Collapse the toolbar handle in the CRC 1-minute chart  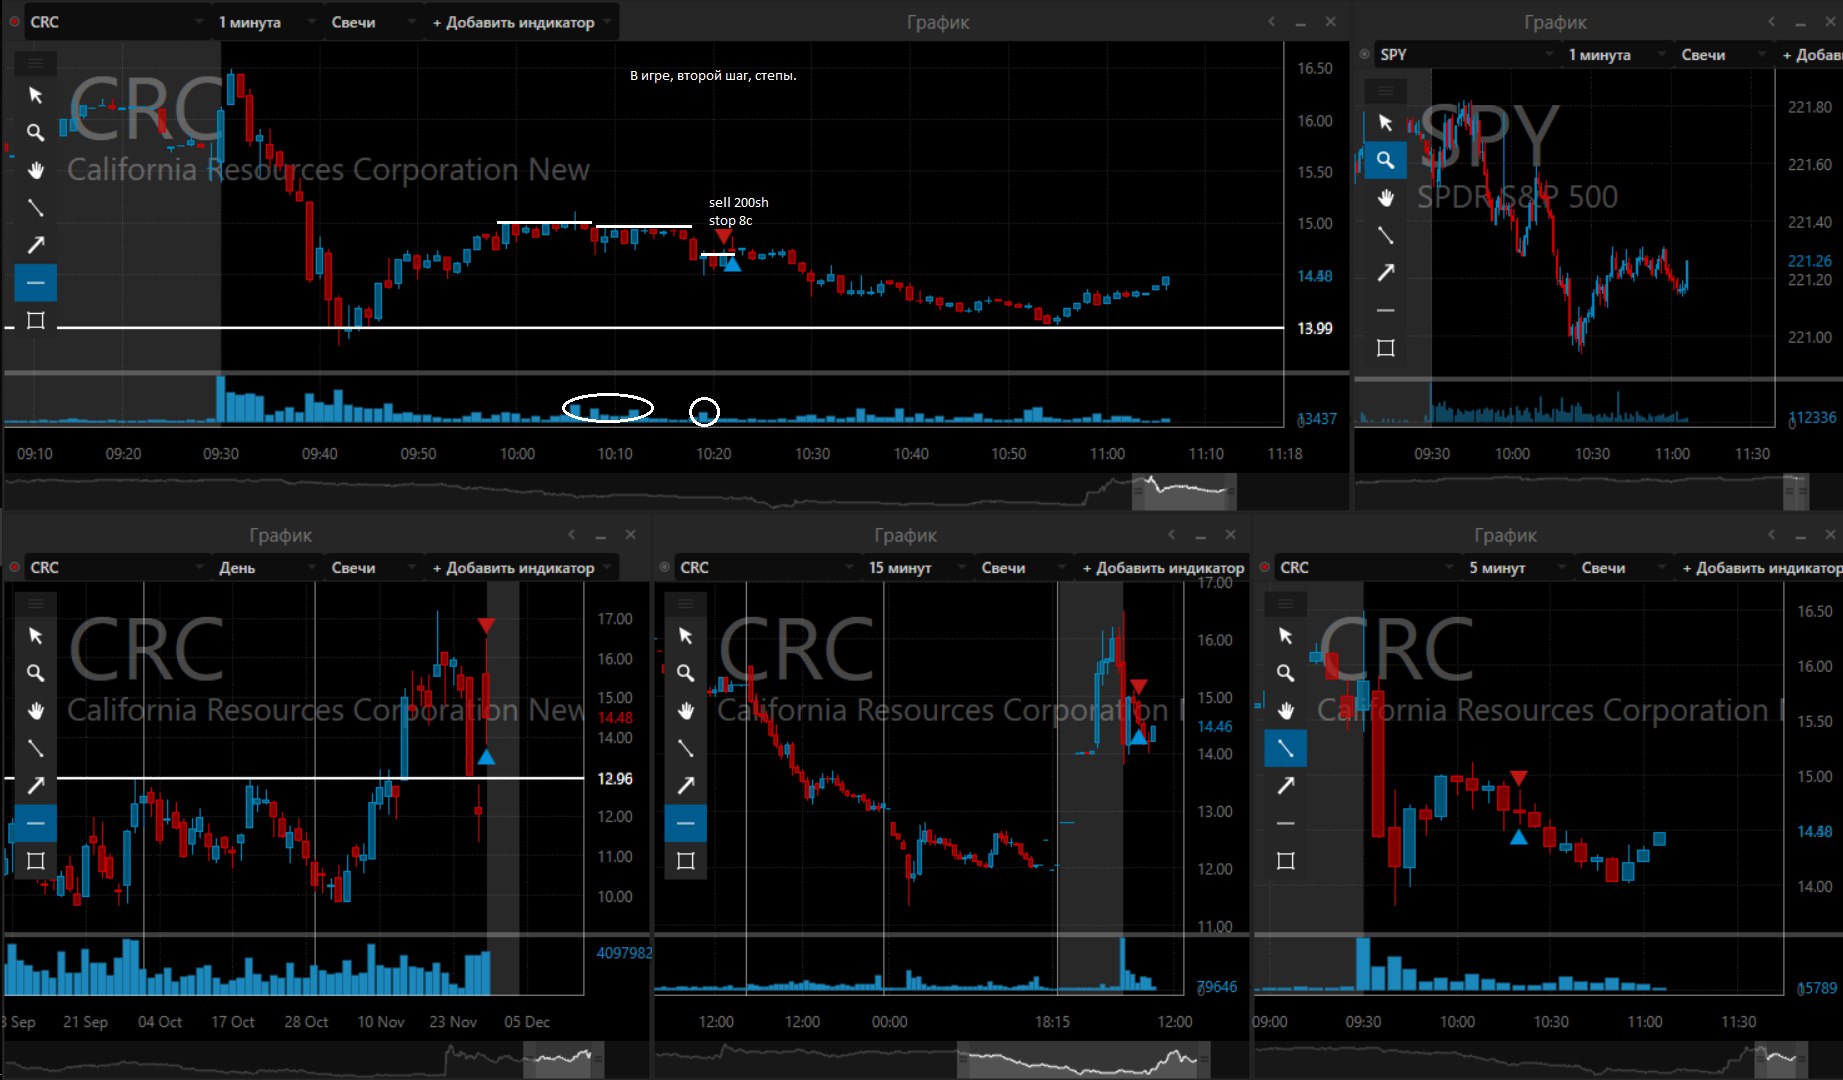35,63
